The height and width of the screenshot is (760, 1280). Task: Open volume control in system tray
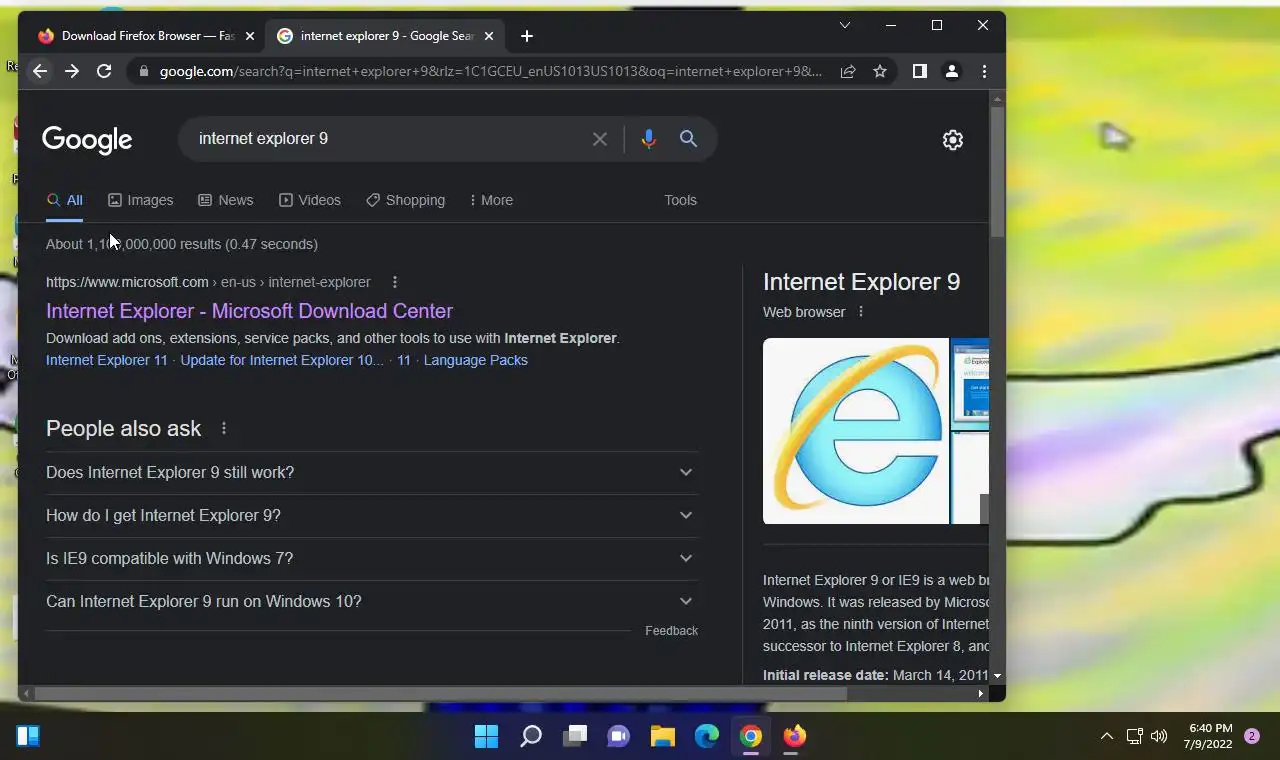coord(1159,736)
